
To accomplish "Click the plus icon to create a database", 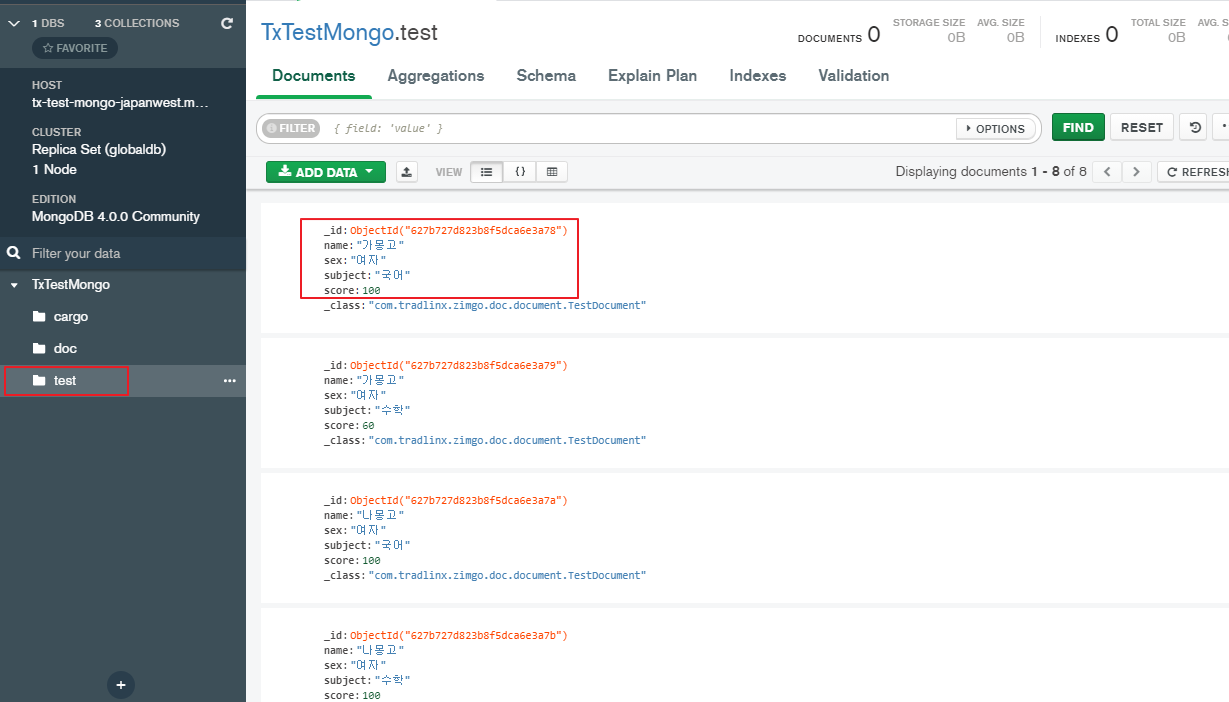I will pyautogui.click(x=121, y=685).
